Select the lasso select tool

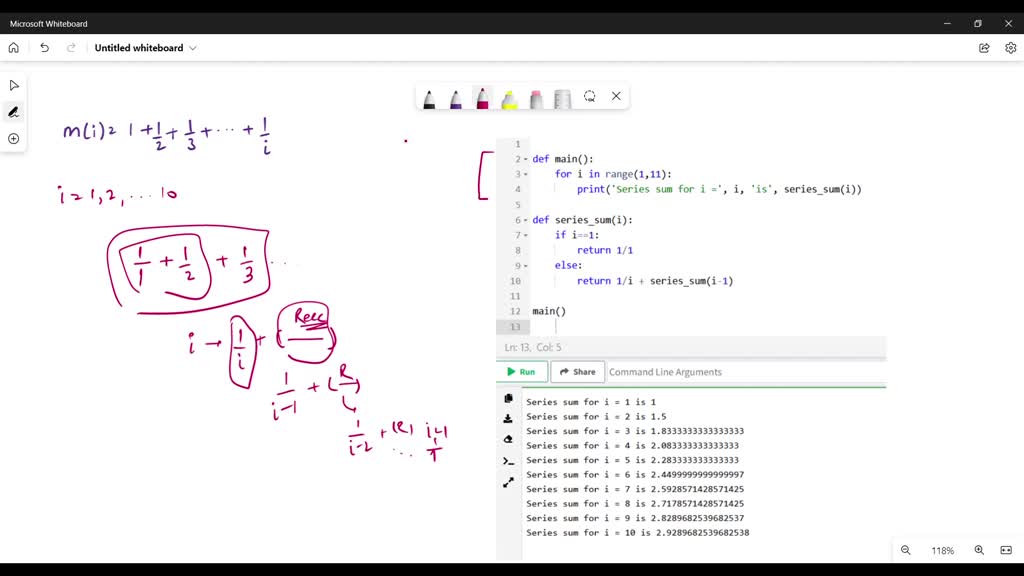[590, 97]
